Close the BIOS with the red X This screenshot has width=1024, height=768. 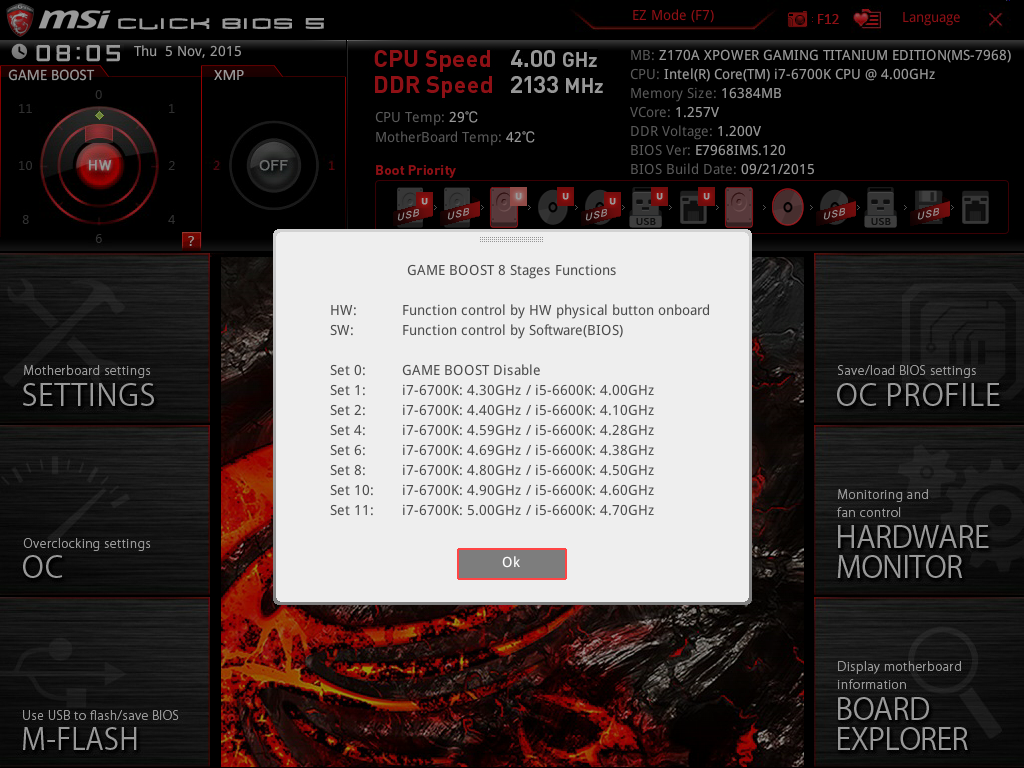(x=995, y=20)
